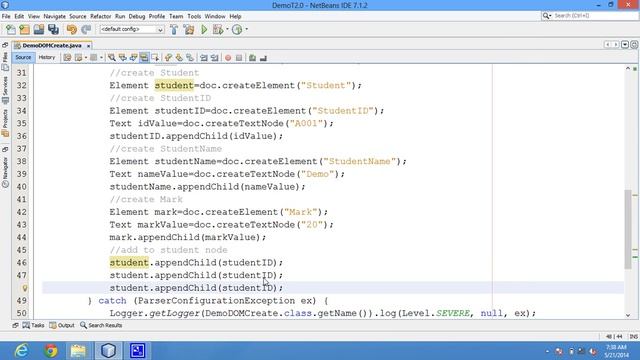
Task: Close the DemoDOMCreate.java tab
Action: click(88, 46)
